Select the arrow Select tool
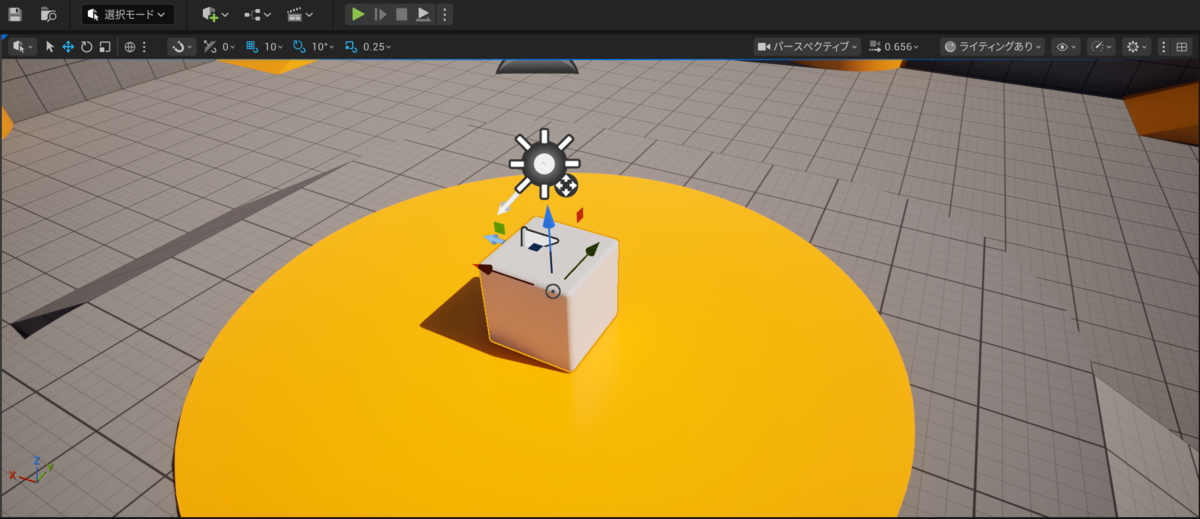Screen dimensions: 1200x519 (50, 46)
